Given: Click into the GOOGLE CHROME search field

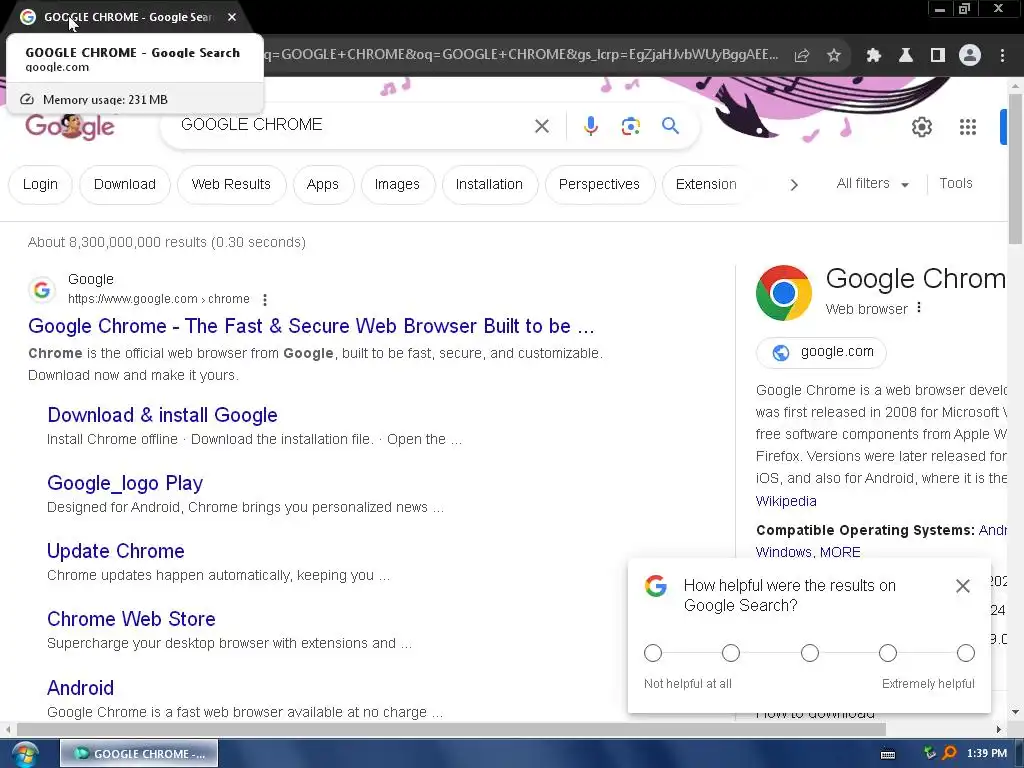Looking at the screenshot, I should (x=353, y=125).
